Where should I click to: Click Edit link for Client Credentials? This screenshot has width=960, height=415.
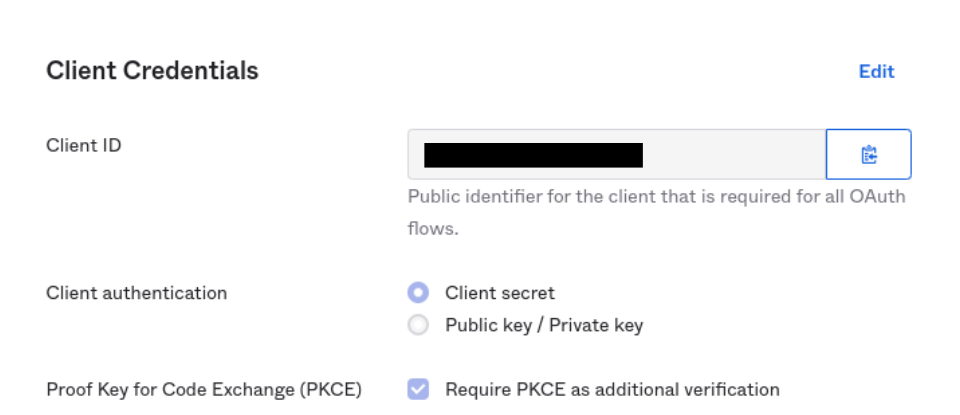[876, 72]
